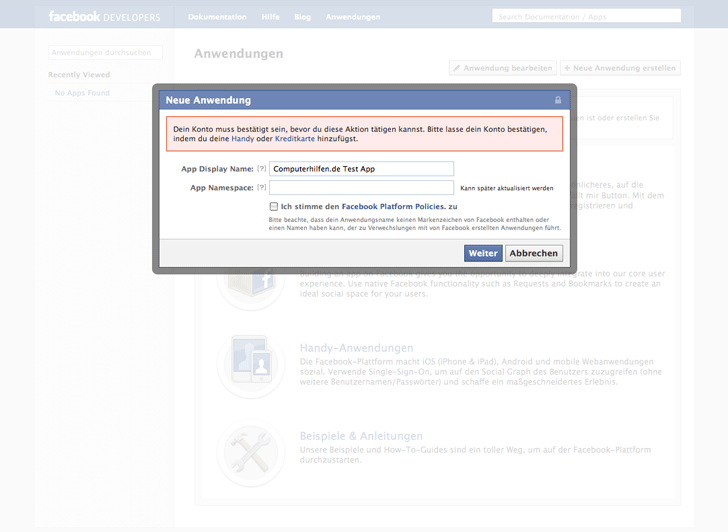Click the lock icon in dialog header
Screen dimensions: 728x532
[558, 100]
